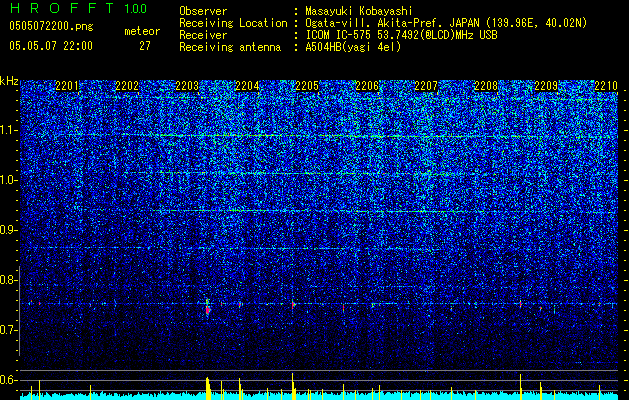Click the 'Receiving Location' field label
The width and height of the screenshot is (629, 400).
pos(233,23)
